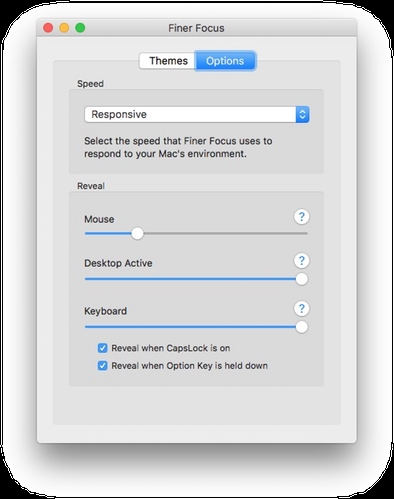This screenshot has width=394, height=499.
Task: Open help for Desktop Active setting
Action: [x=301, y=261]
